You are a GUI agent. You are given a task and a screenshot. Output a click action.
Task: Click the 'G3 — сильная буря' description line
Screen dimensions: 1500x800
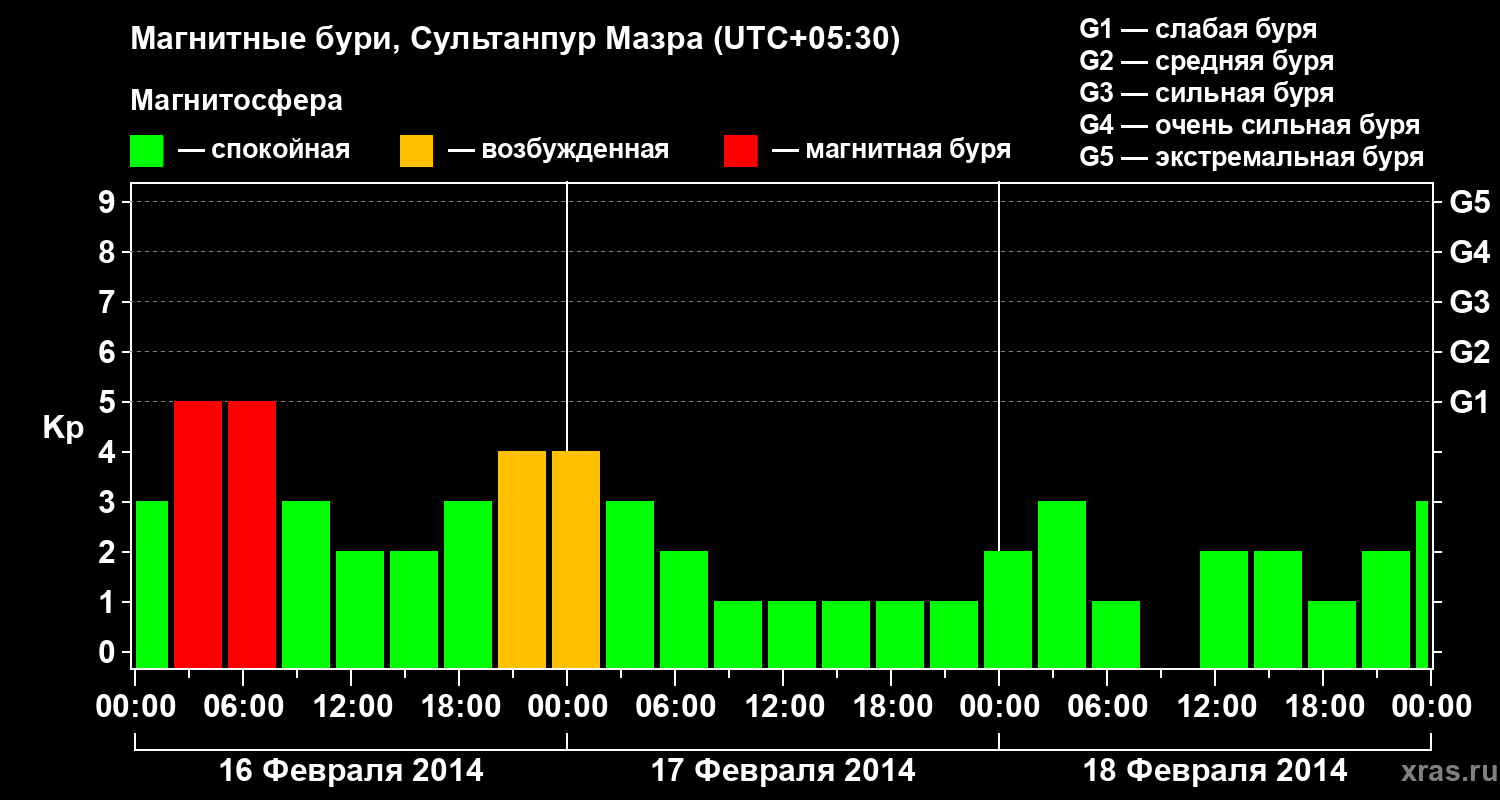click(1207, 93)
